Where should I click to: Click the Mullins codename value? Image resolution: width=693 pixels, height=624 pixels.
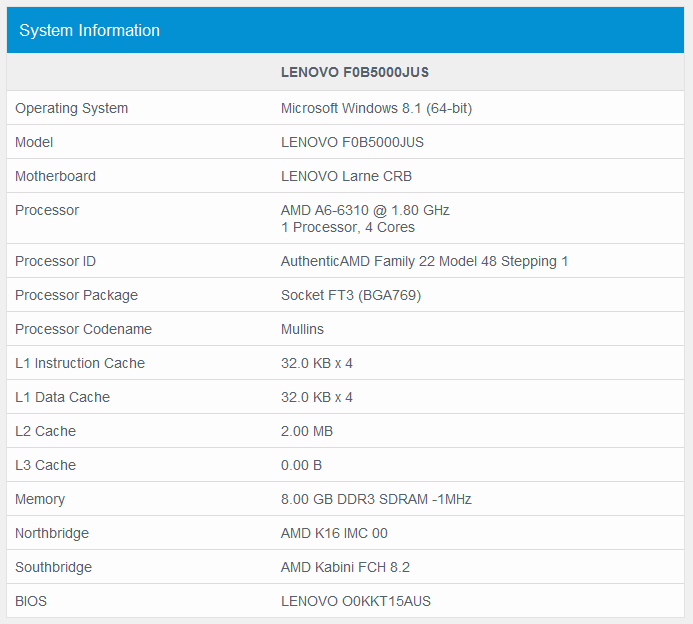click(x=303, y=329)
